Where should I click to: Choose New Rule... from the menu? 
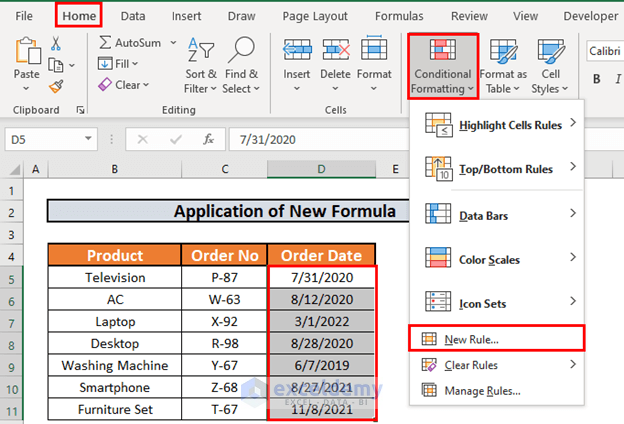[x=497, y=339]
